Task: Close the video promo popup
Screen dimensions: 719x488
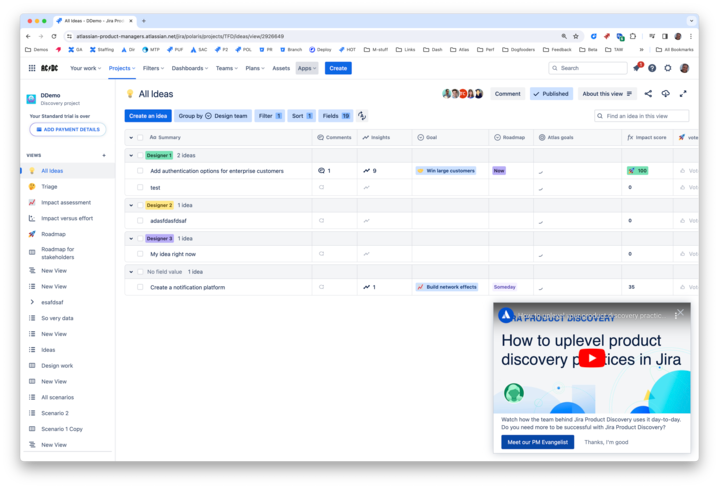Action: (x=680, y=312)
